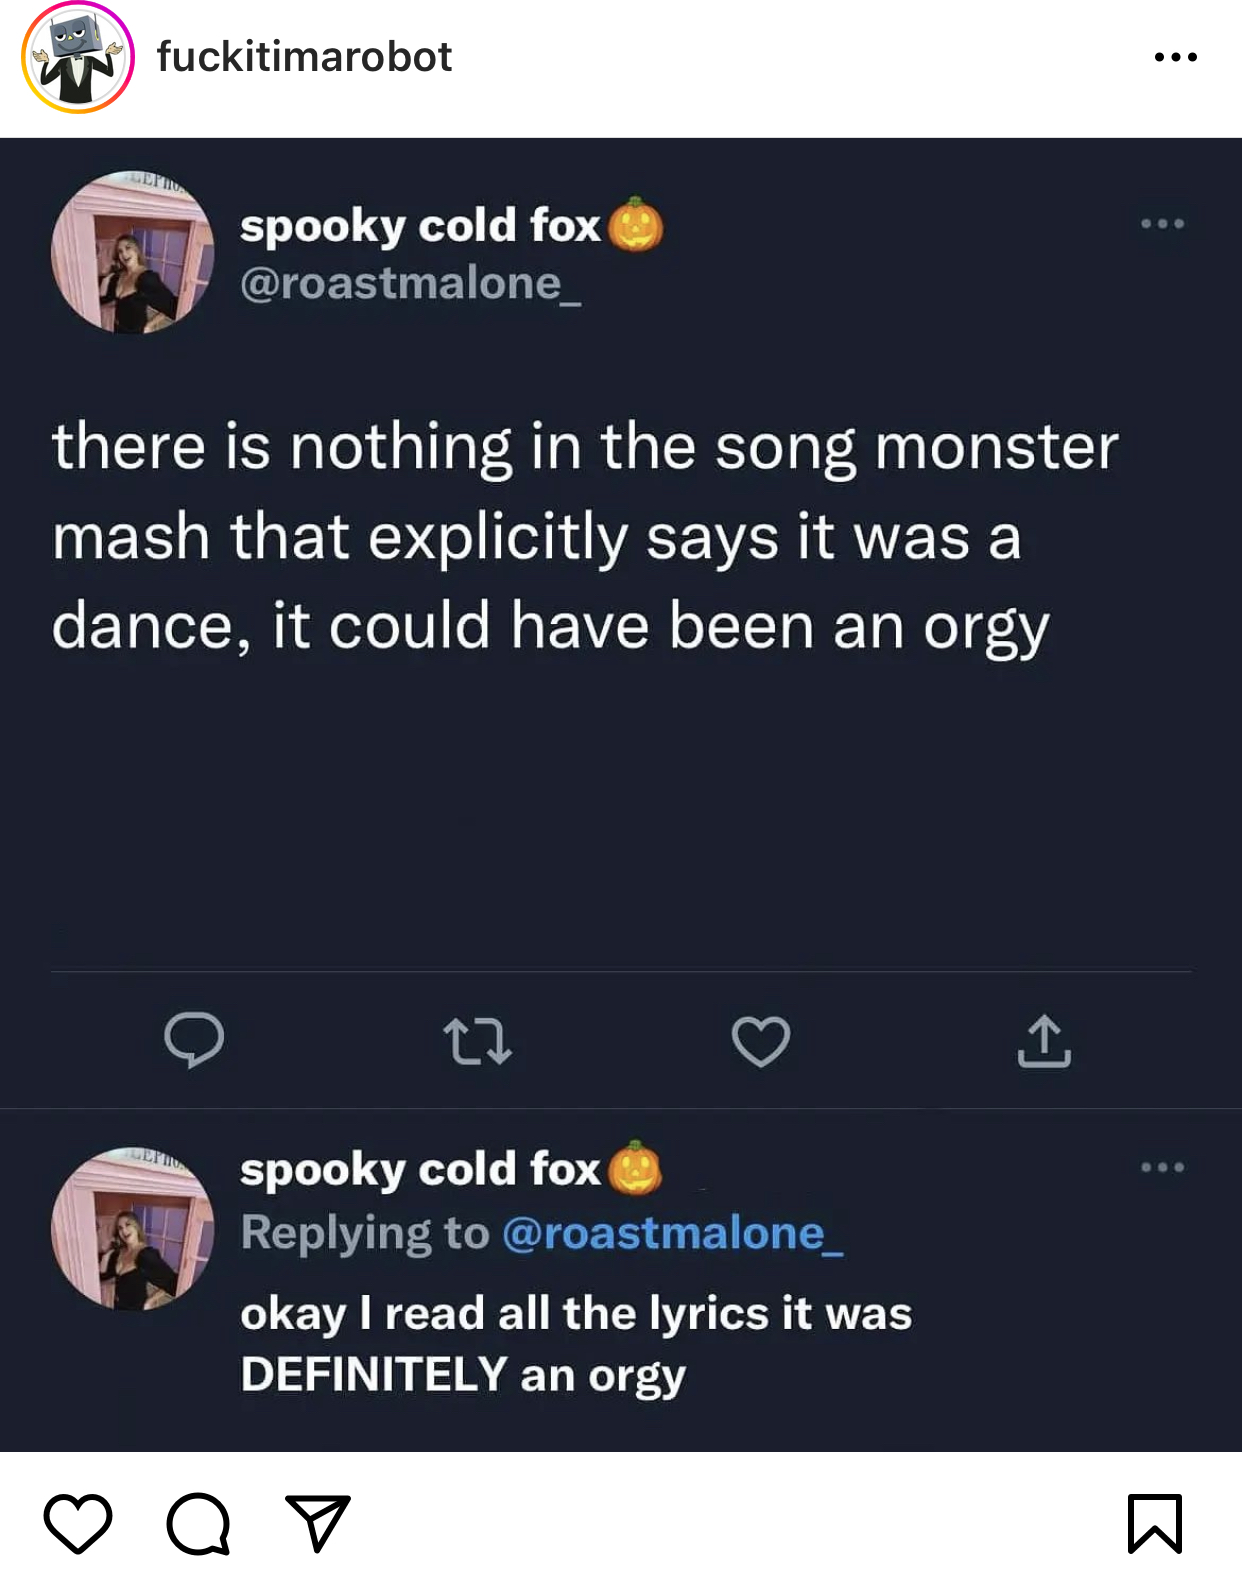The image size is (1242, 1577).
Task: Click spooky cold fox name on main tweet
Action: click(x=420, y=226)
